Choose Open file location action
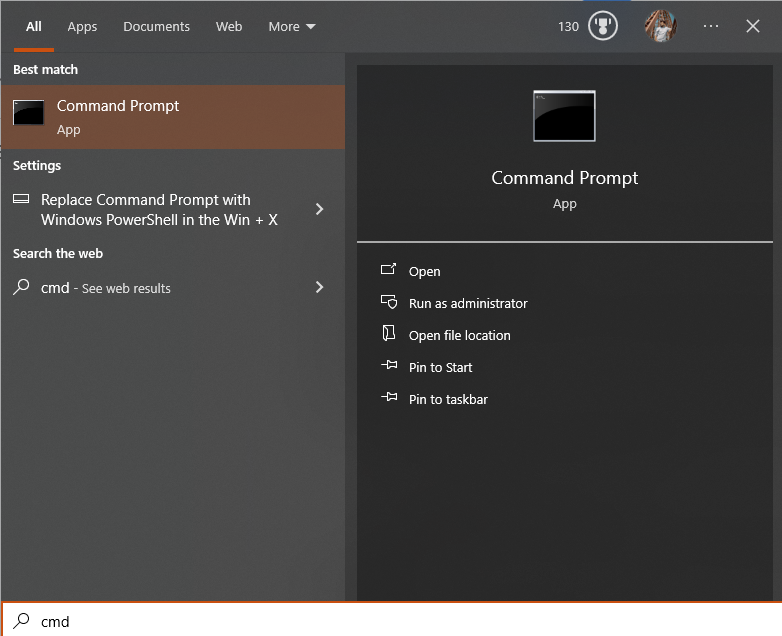The image size is (782, 636). coord(459,335)
